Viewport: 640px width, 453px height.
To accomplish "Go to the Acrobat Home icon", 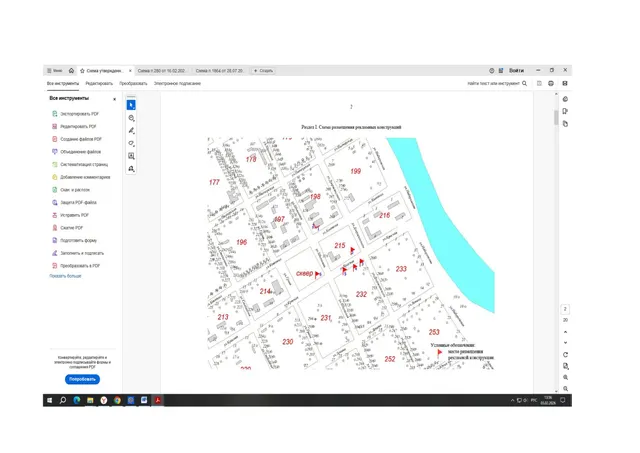I will point(71,71).
